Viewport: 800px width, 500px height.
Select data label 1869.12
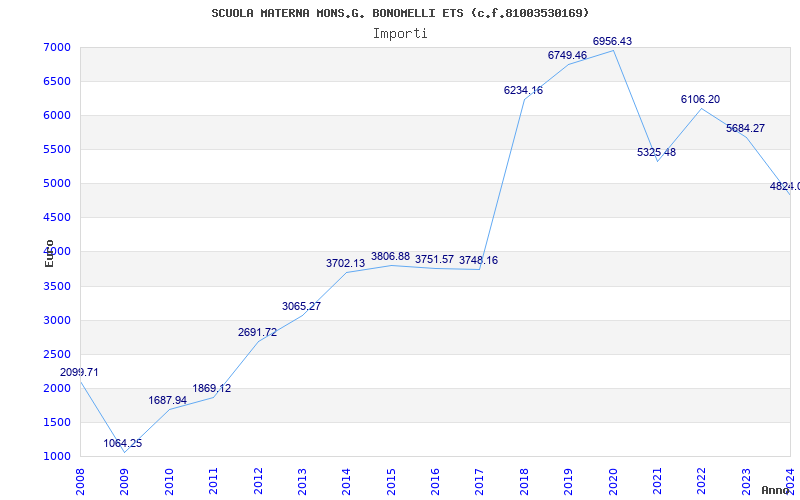[211, 388]
